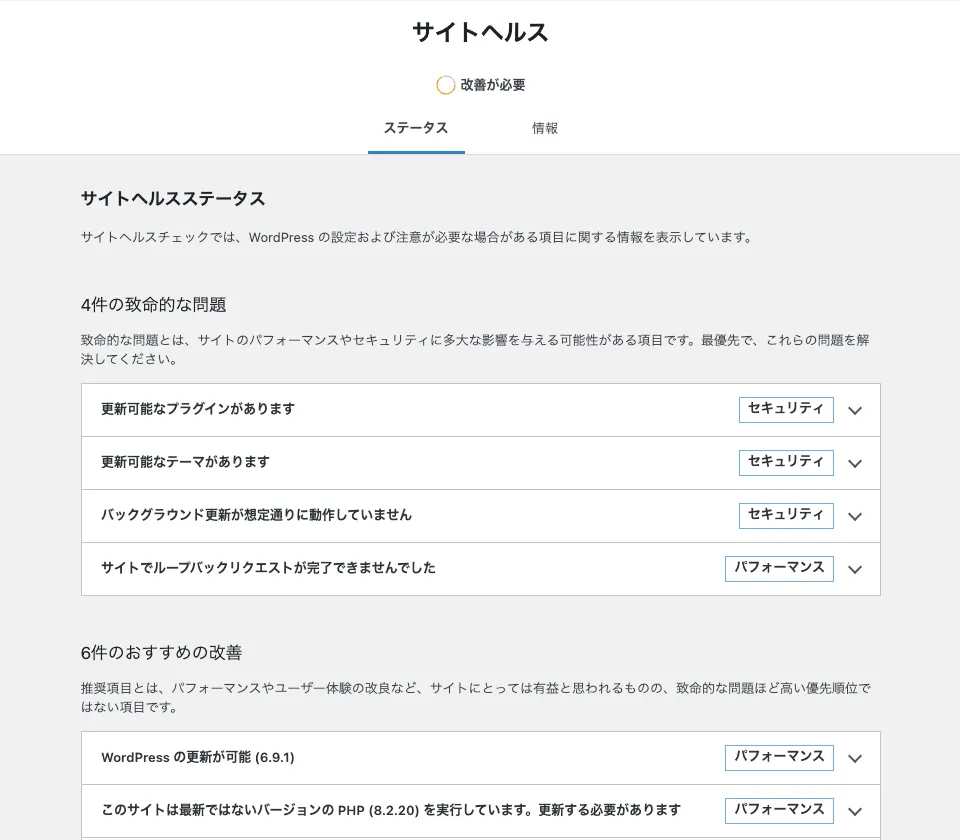960x840 pixels.
Task: Click chevron arrow on ループバックリクエスト row
Action: [854, 569]
